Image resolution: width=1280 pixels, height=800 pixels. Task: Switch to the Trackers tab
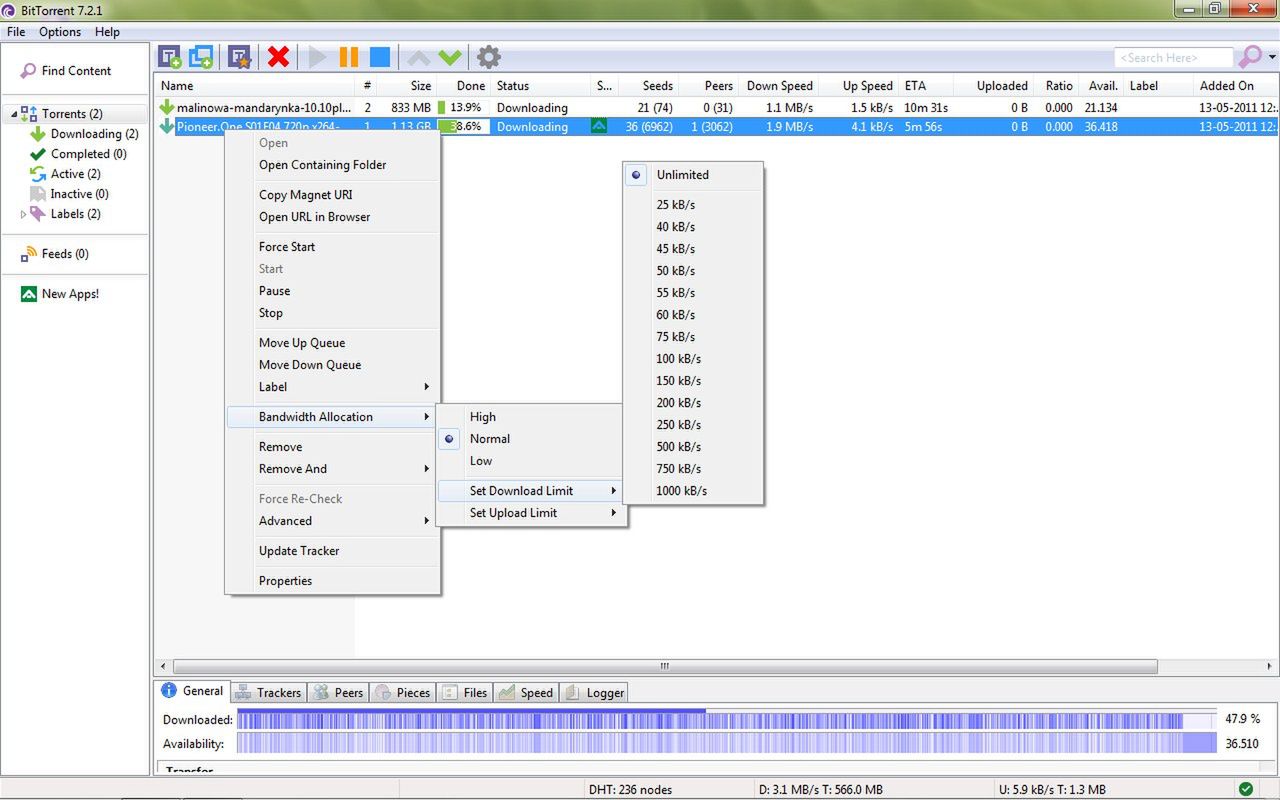[x=268, y=692]
